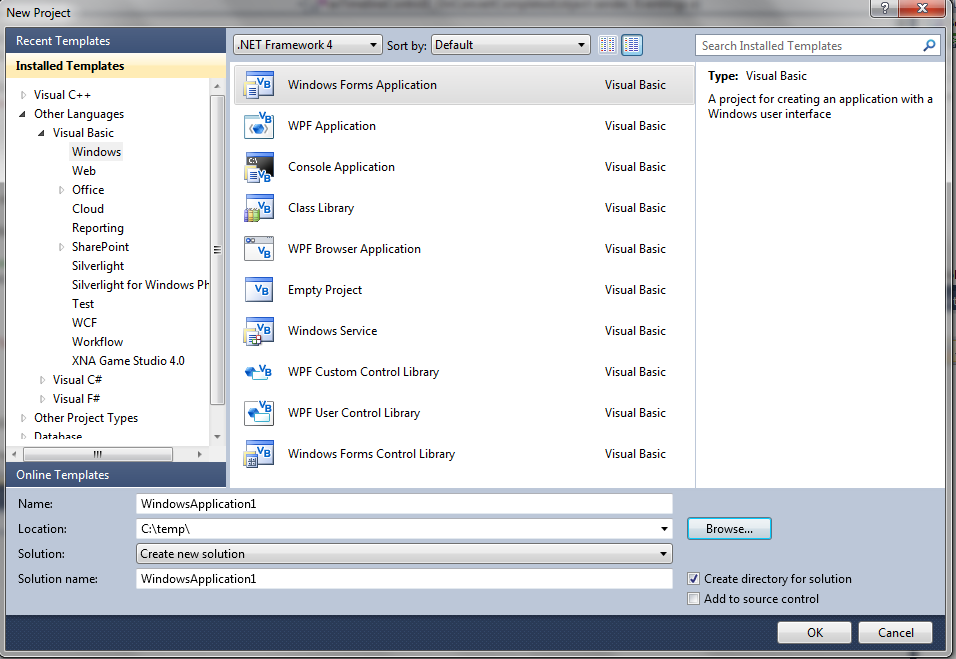The image size is (956, 659).
Task: Select the WPF Application template icon
Action: coord(258,125)
